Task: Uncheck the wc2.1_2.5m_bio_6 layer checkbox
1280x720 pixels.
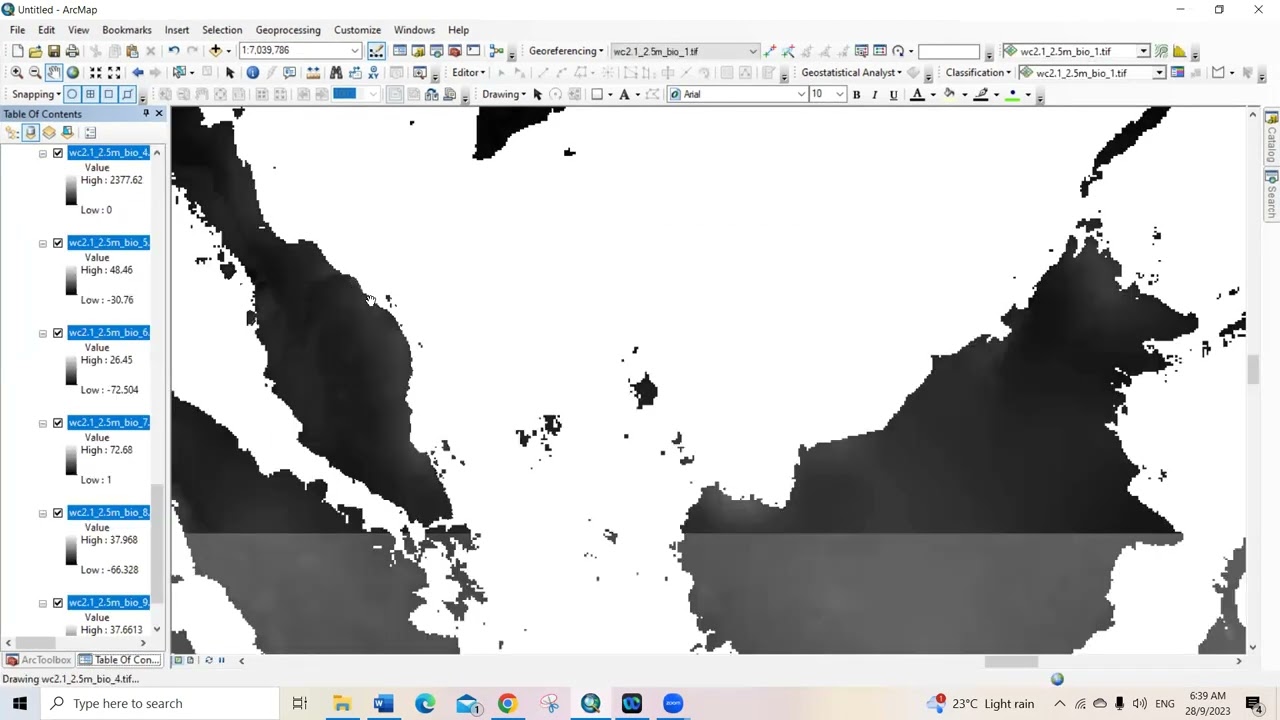Action: tap(58, 333)
